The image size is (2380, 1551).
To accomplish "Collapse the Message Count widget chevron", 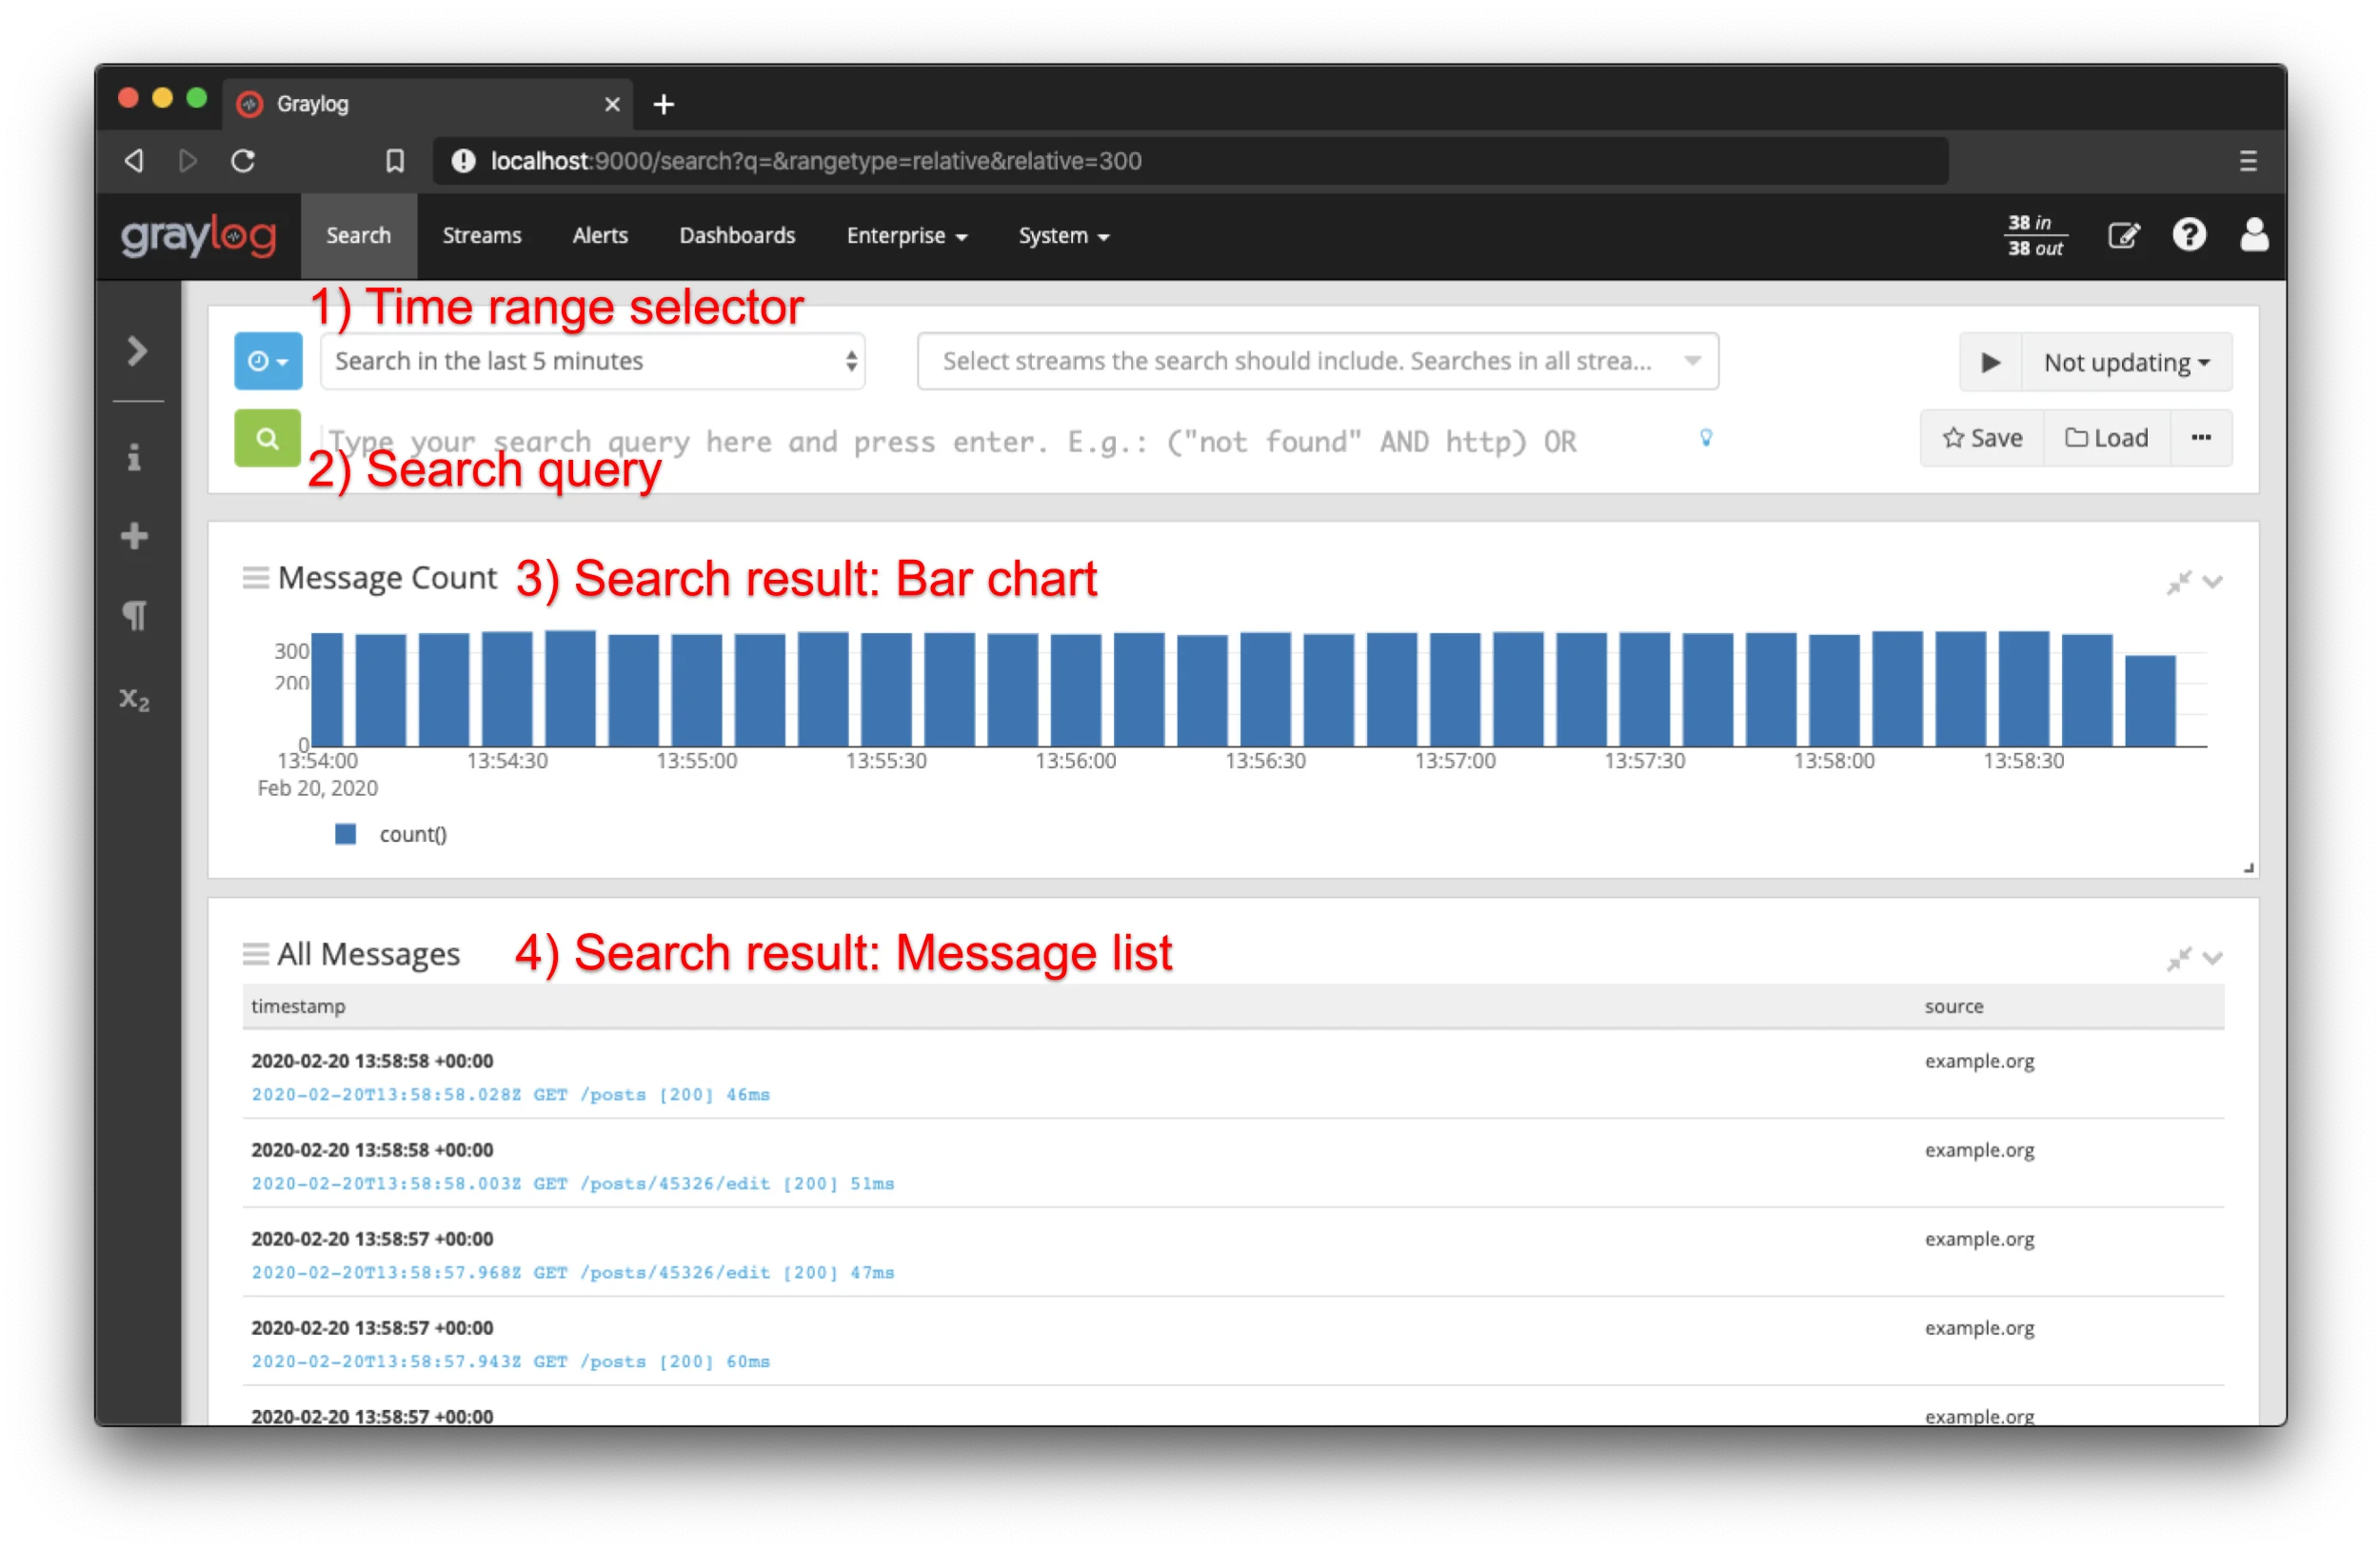I will click(2215, 581).
